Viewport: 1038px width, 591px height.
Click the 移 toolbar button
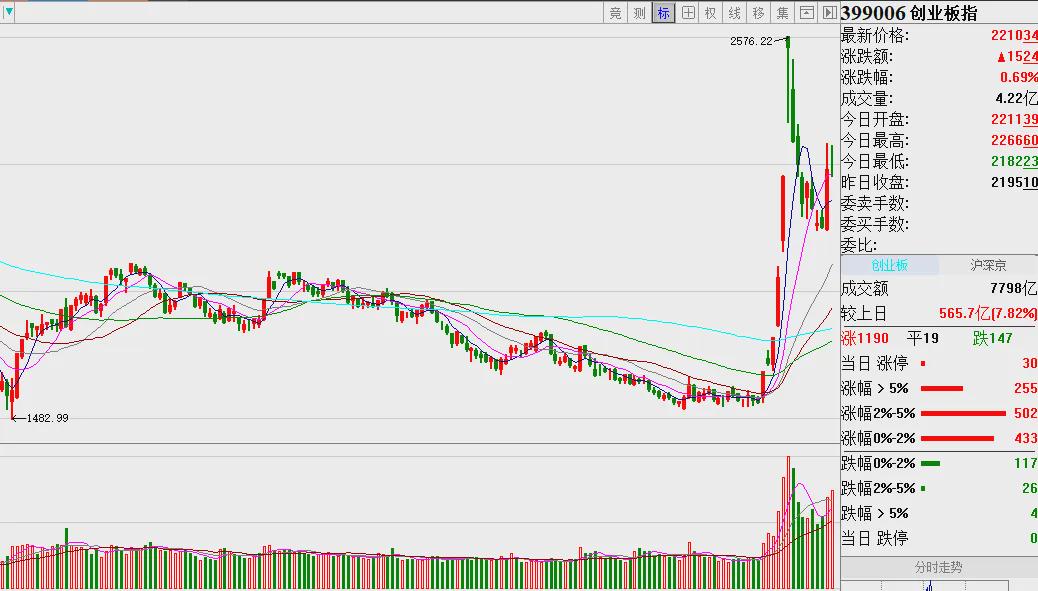(x=758, y=13)
